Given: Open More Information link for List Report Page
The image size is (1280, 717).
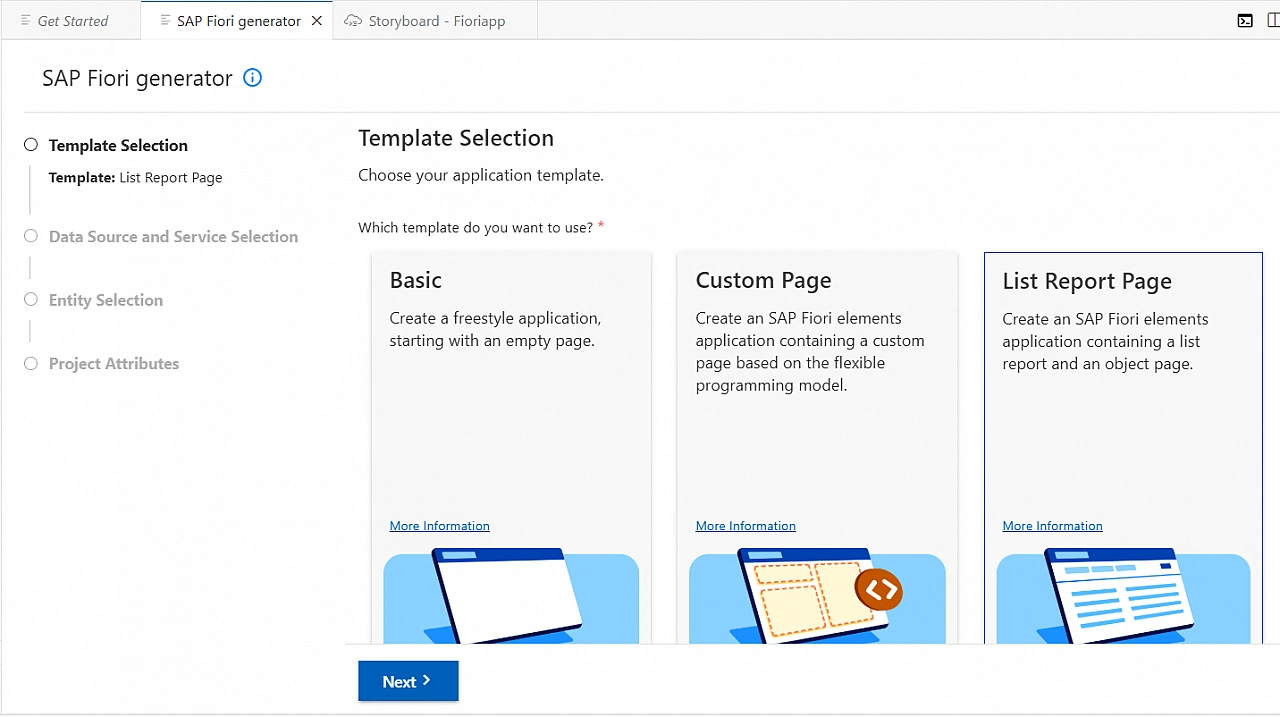Looking at the screenshot, I should tap(1052, 526).
